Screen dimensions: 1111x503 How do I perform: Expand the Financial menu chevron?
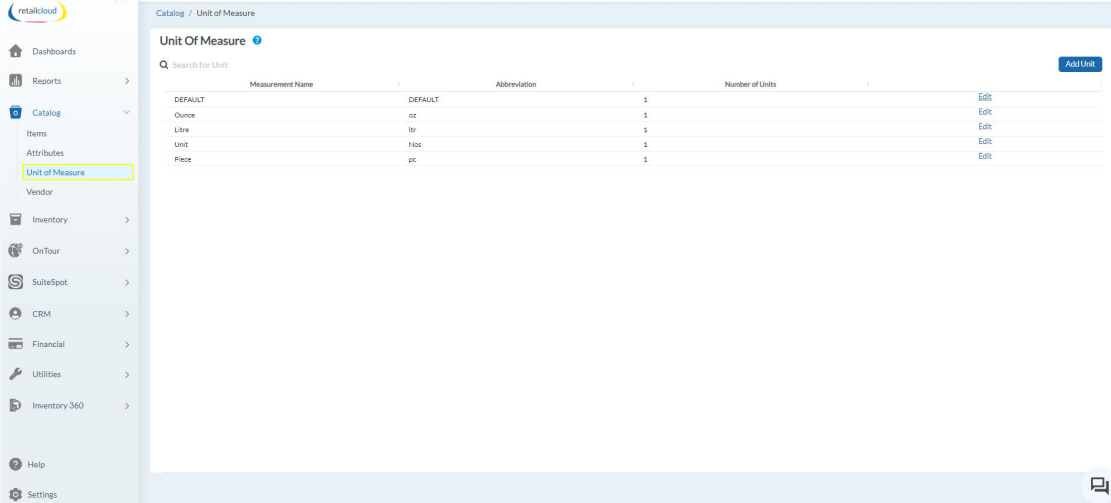click(126, 345)
